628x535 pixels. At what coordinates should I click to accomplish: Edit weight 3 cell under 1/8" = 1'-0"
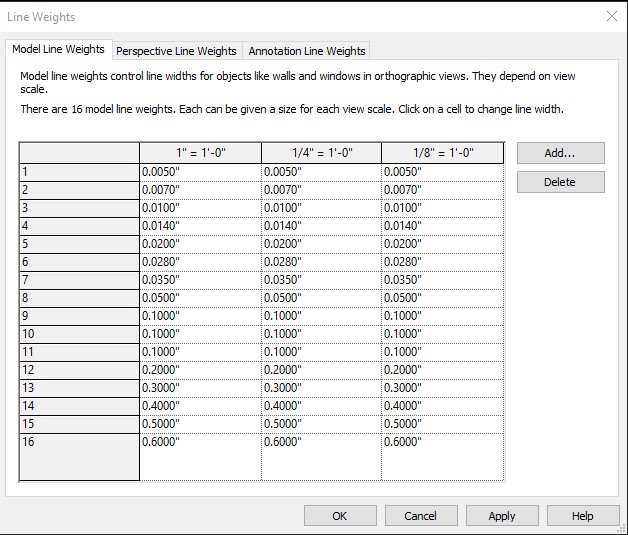tap(443, 208)
